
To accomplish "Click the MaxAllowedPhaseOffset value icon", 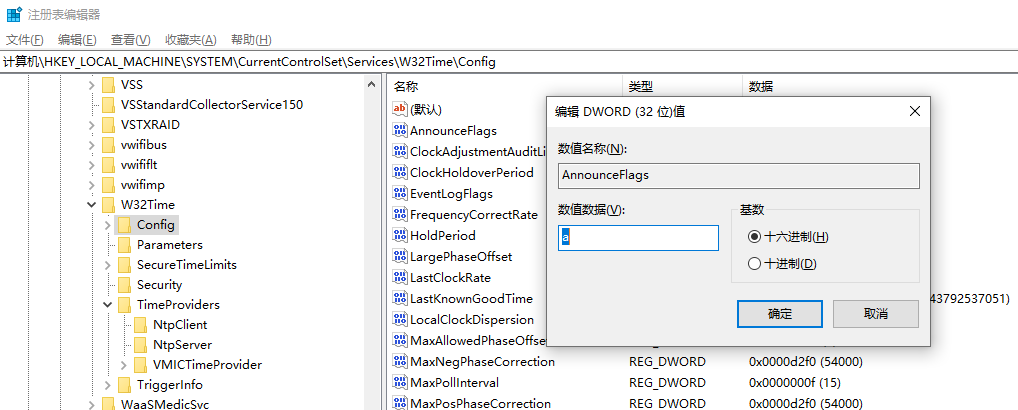I will click(x=400, y=340).
